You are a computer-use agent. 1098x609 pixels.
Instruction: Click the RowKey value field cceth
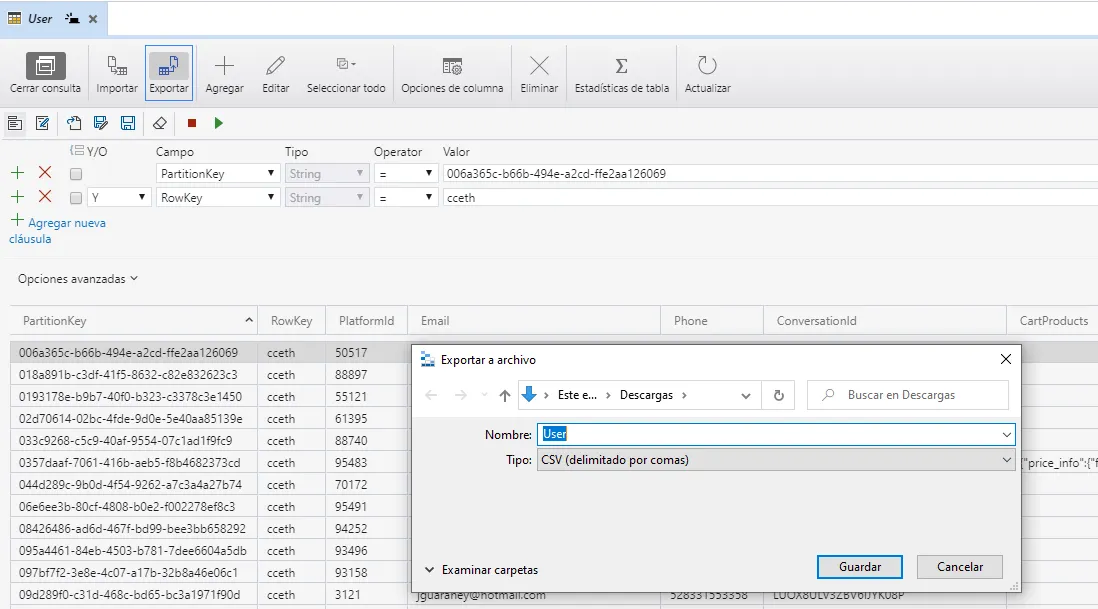coord(770,198)
